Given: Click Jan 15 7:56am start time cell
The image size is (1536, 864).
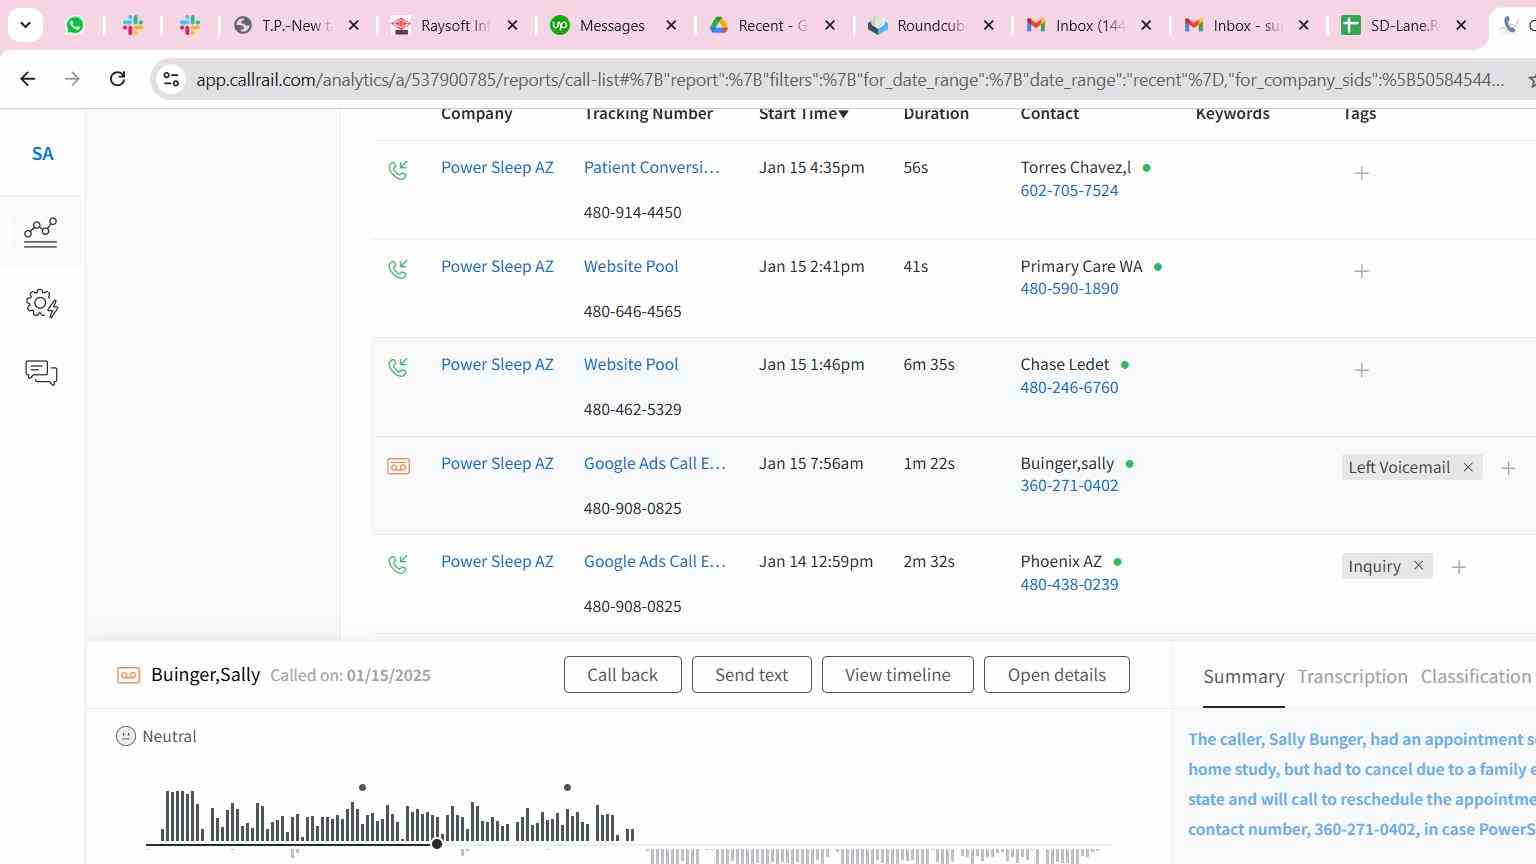Looking at the screenshot, I should click(811, 463).
